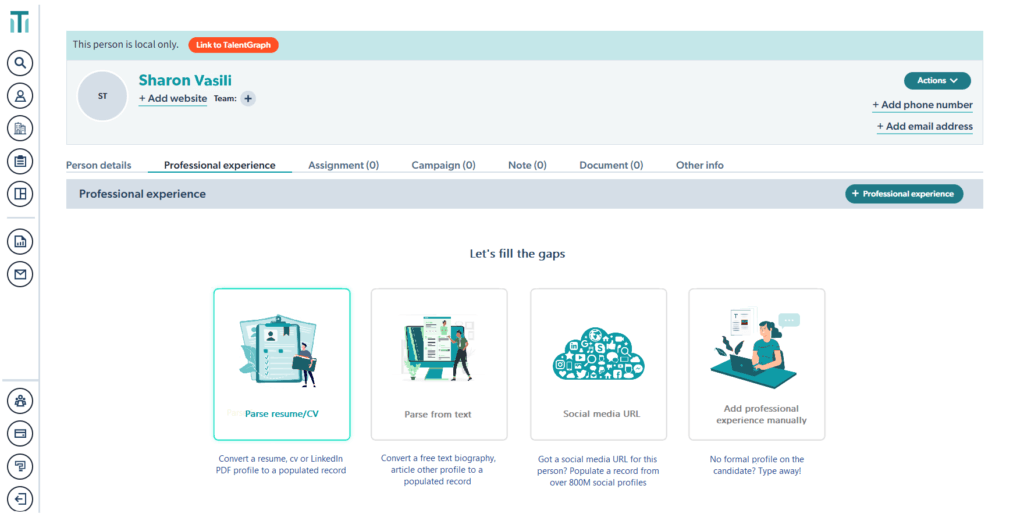The image size is (1024, 514).
Task: Click Link to TalentGraph button
Action: 233,45
